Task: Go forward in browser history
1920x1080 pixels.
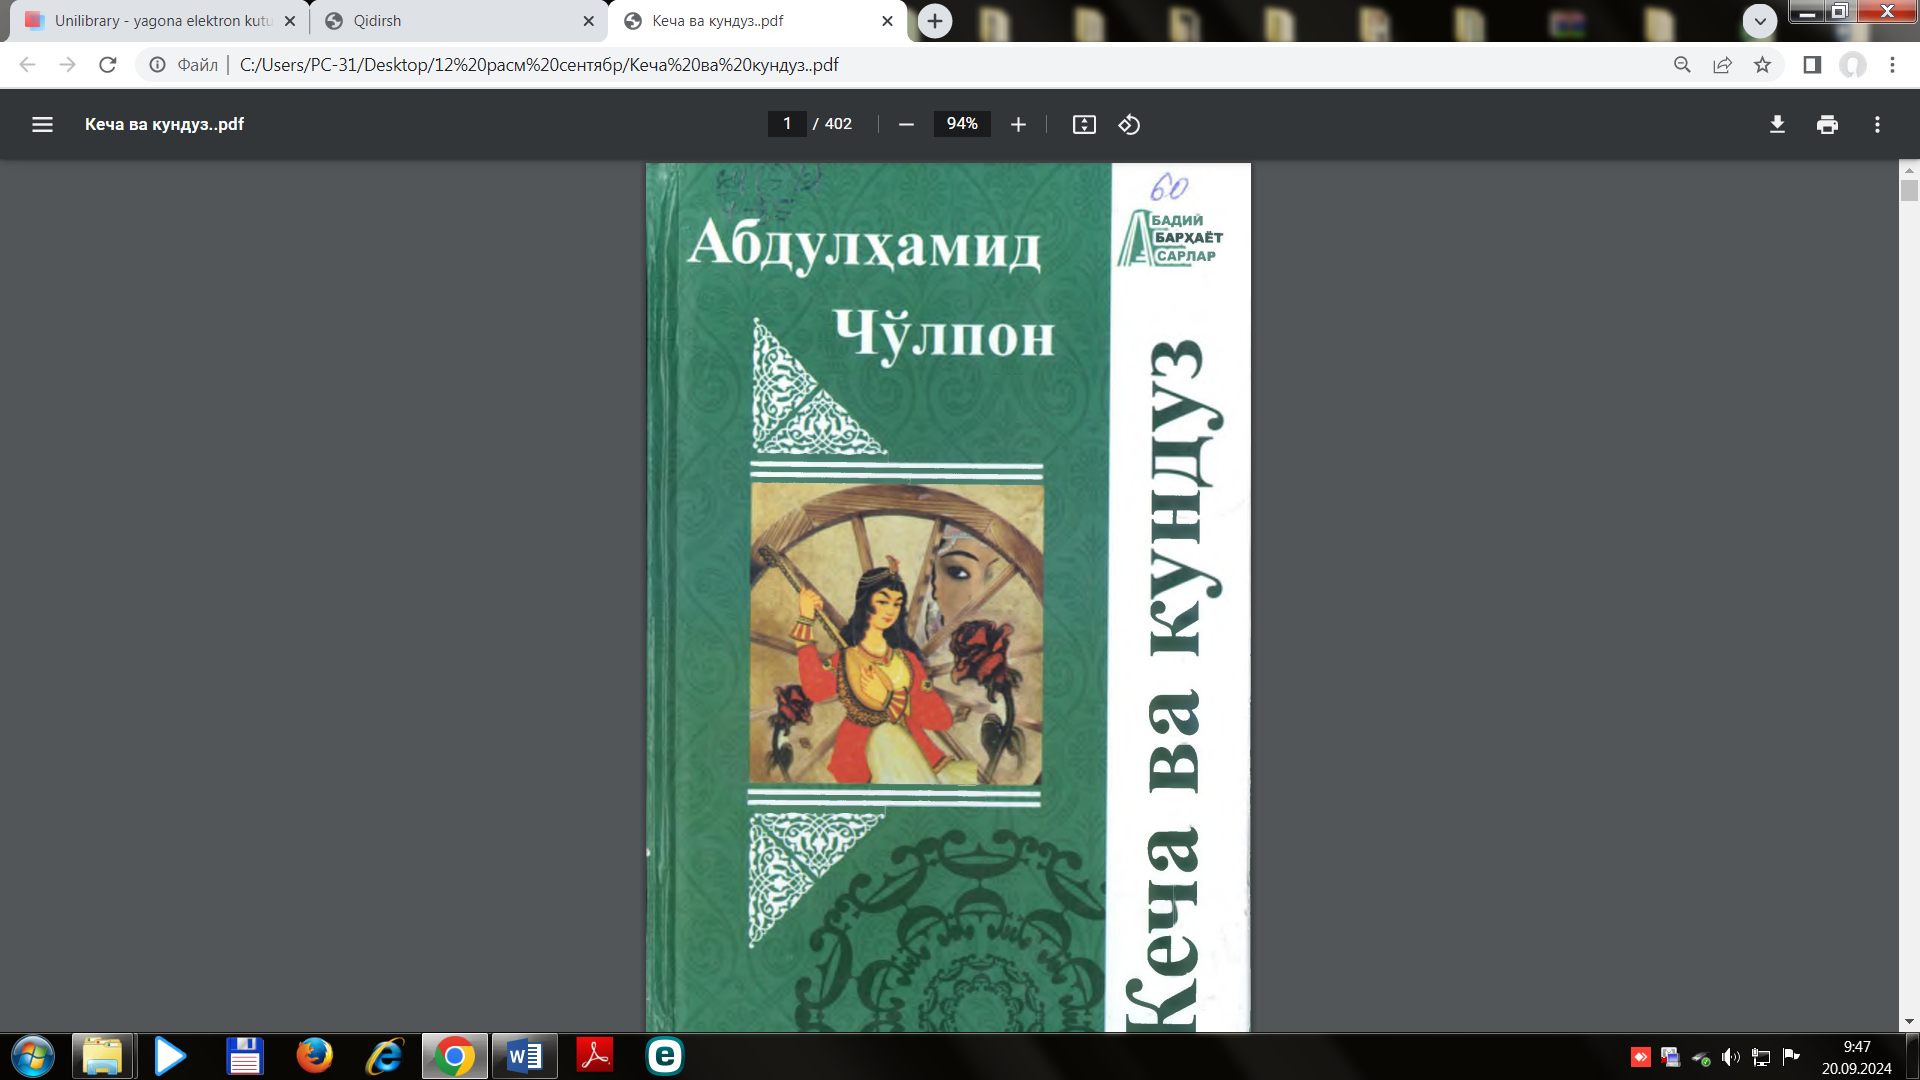Action: [68, 65]
